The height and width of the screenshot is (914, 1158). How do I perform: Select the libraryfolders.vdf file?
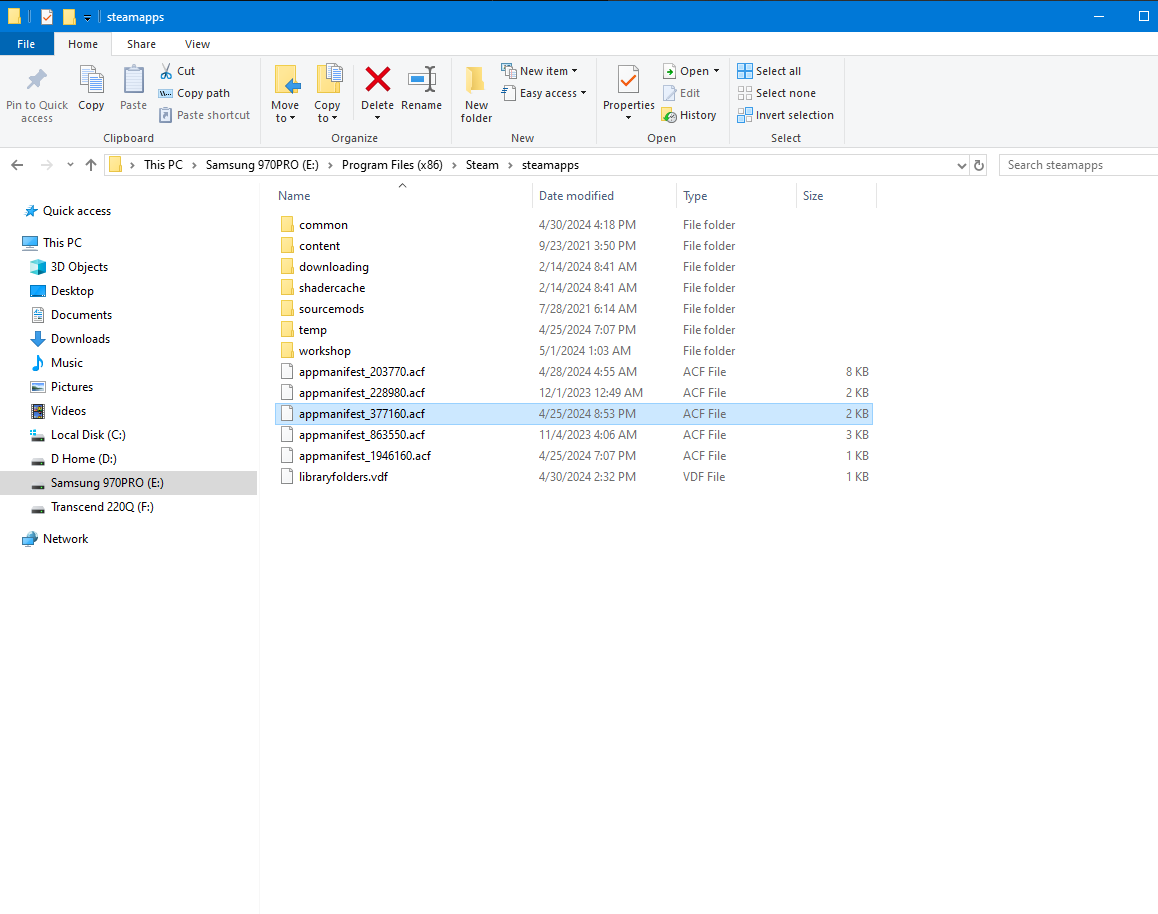[x=343, y=477]
